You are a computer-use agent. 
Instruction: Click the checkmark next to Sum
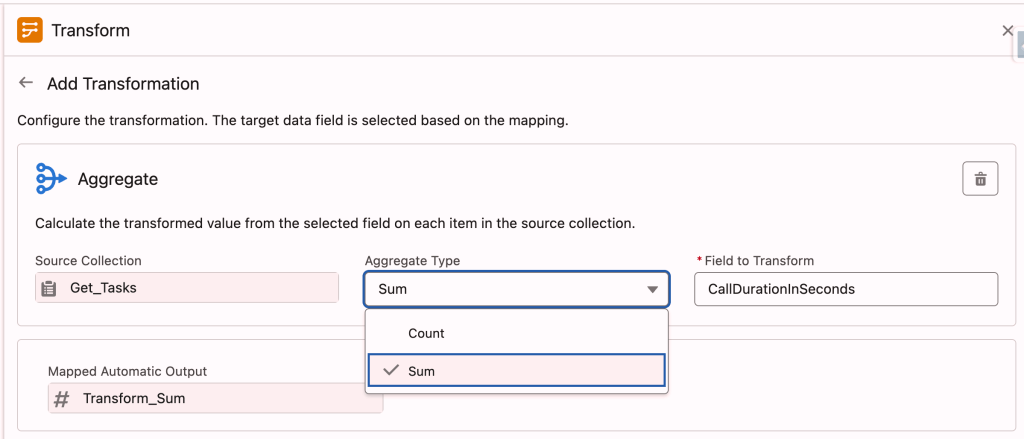tap(391, 370)
